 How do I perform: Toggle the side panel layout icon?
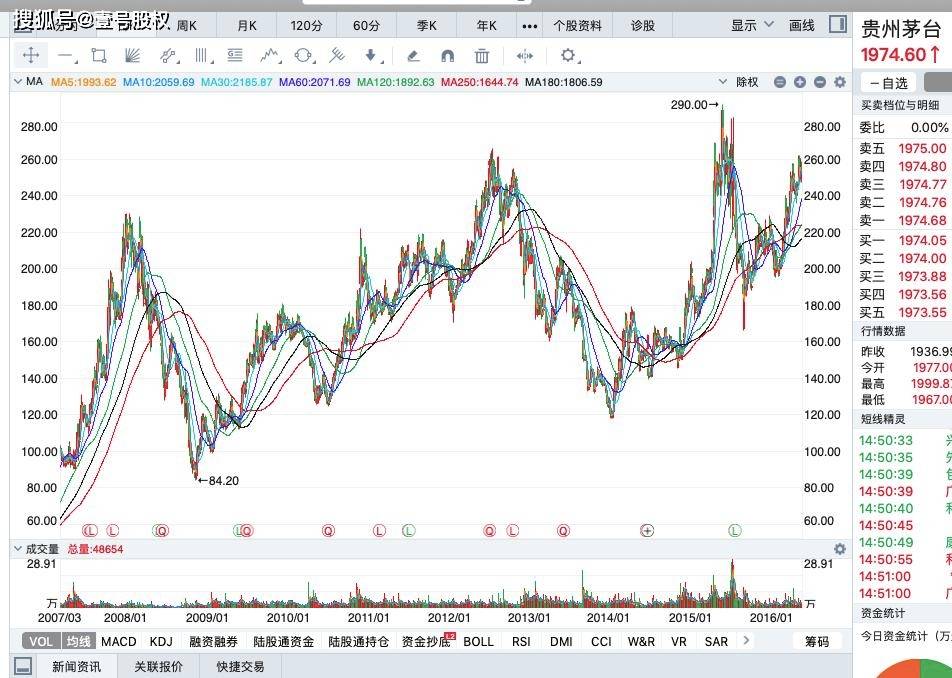tap(838, 24)
